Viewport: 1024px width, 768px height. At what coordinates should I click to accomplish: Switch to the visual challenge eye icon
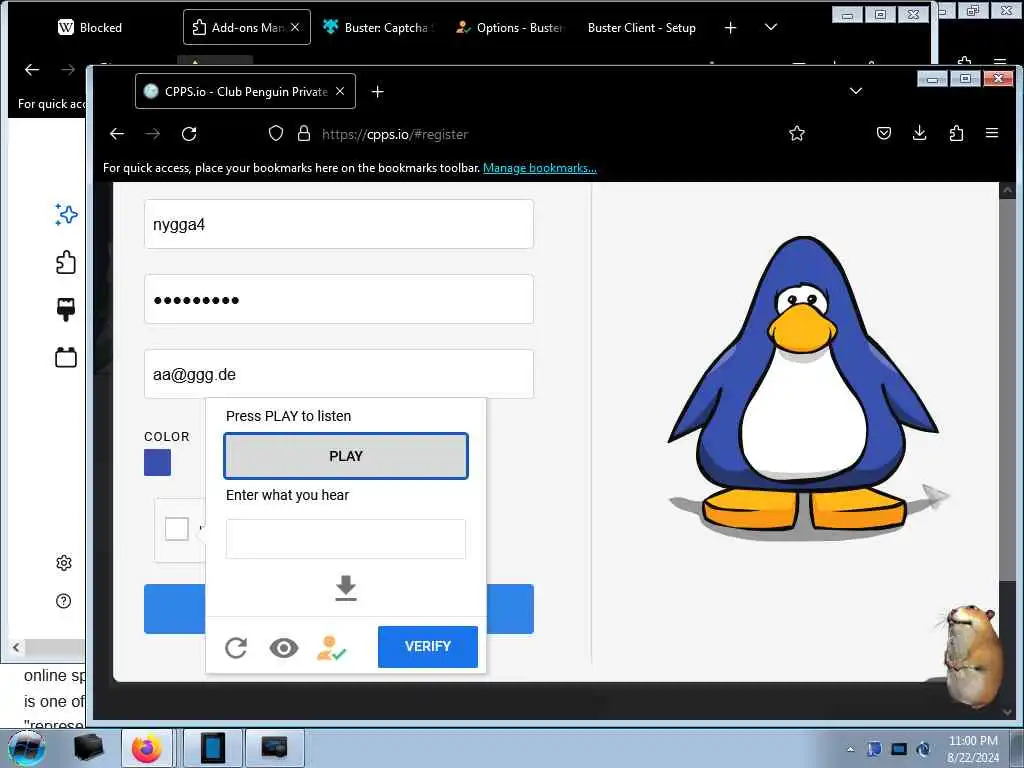[283, 647]
